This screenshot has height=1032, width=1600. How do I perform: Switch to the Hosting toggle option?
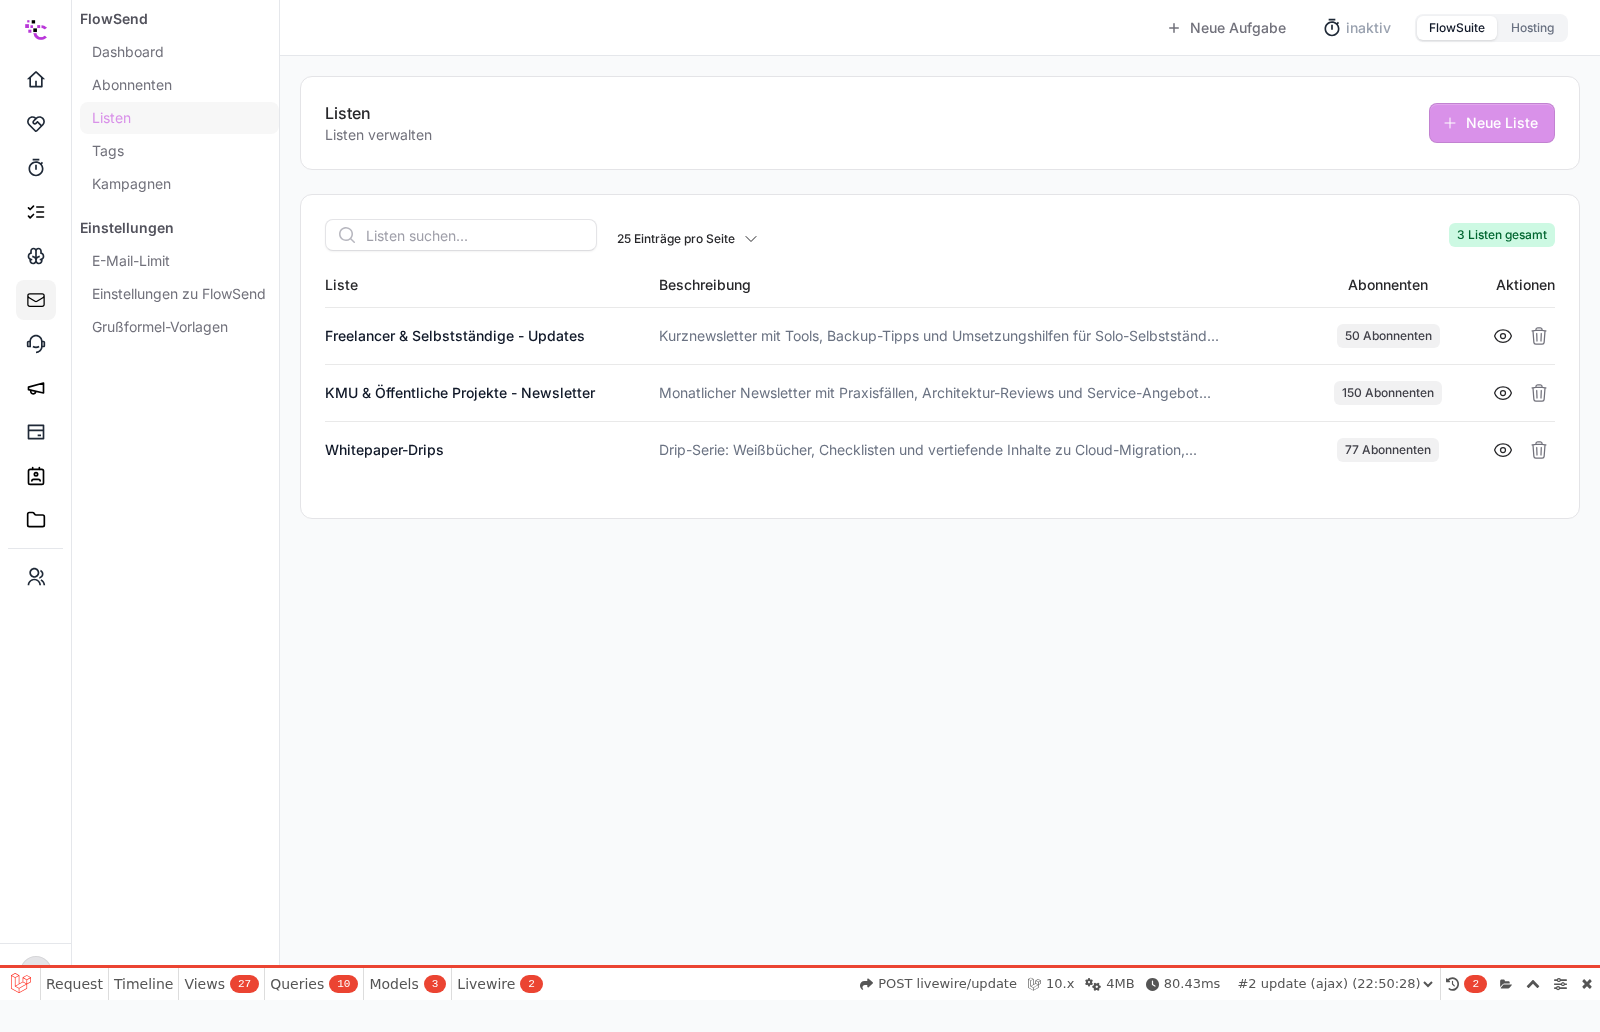coord(1532,28)
